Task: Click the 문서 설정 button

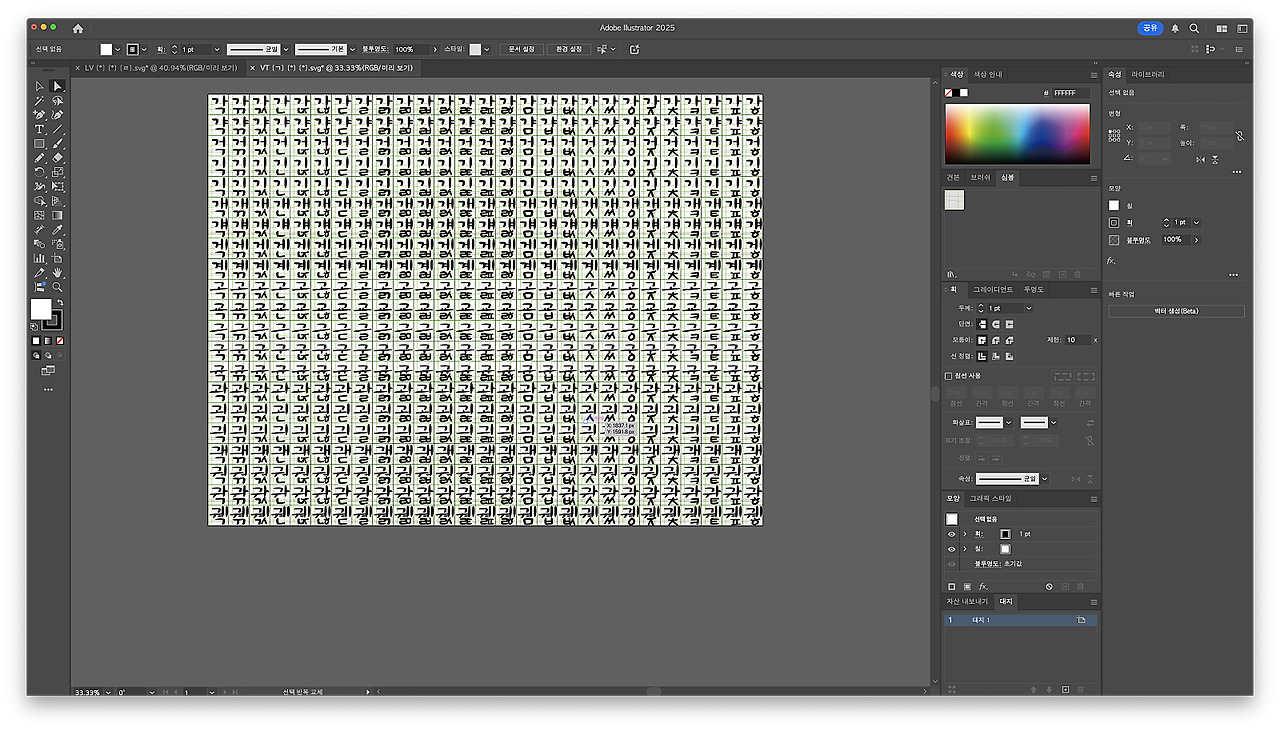Action: 521,49
